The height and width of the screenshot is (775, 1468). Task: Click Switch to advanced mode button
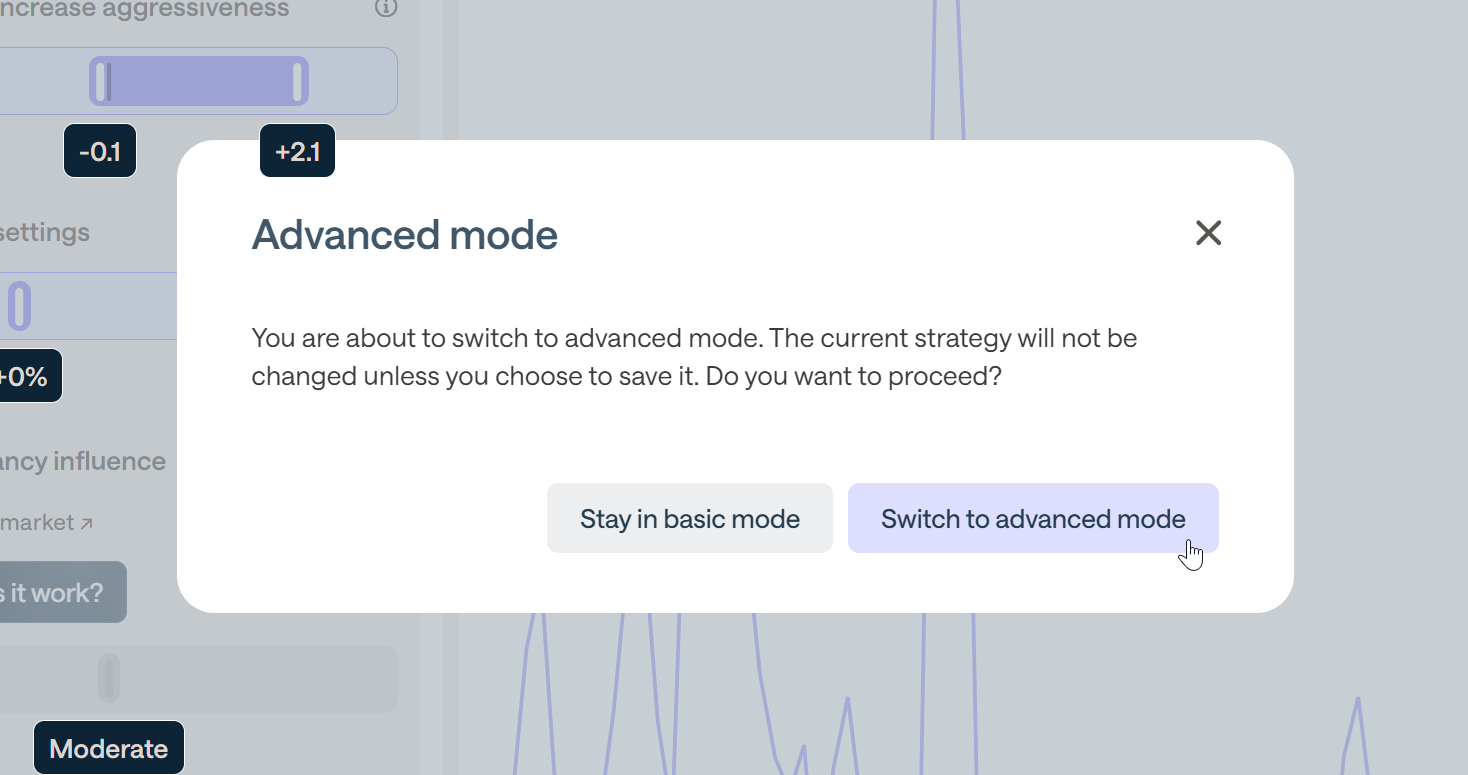click(x=1032, y=519)
